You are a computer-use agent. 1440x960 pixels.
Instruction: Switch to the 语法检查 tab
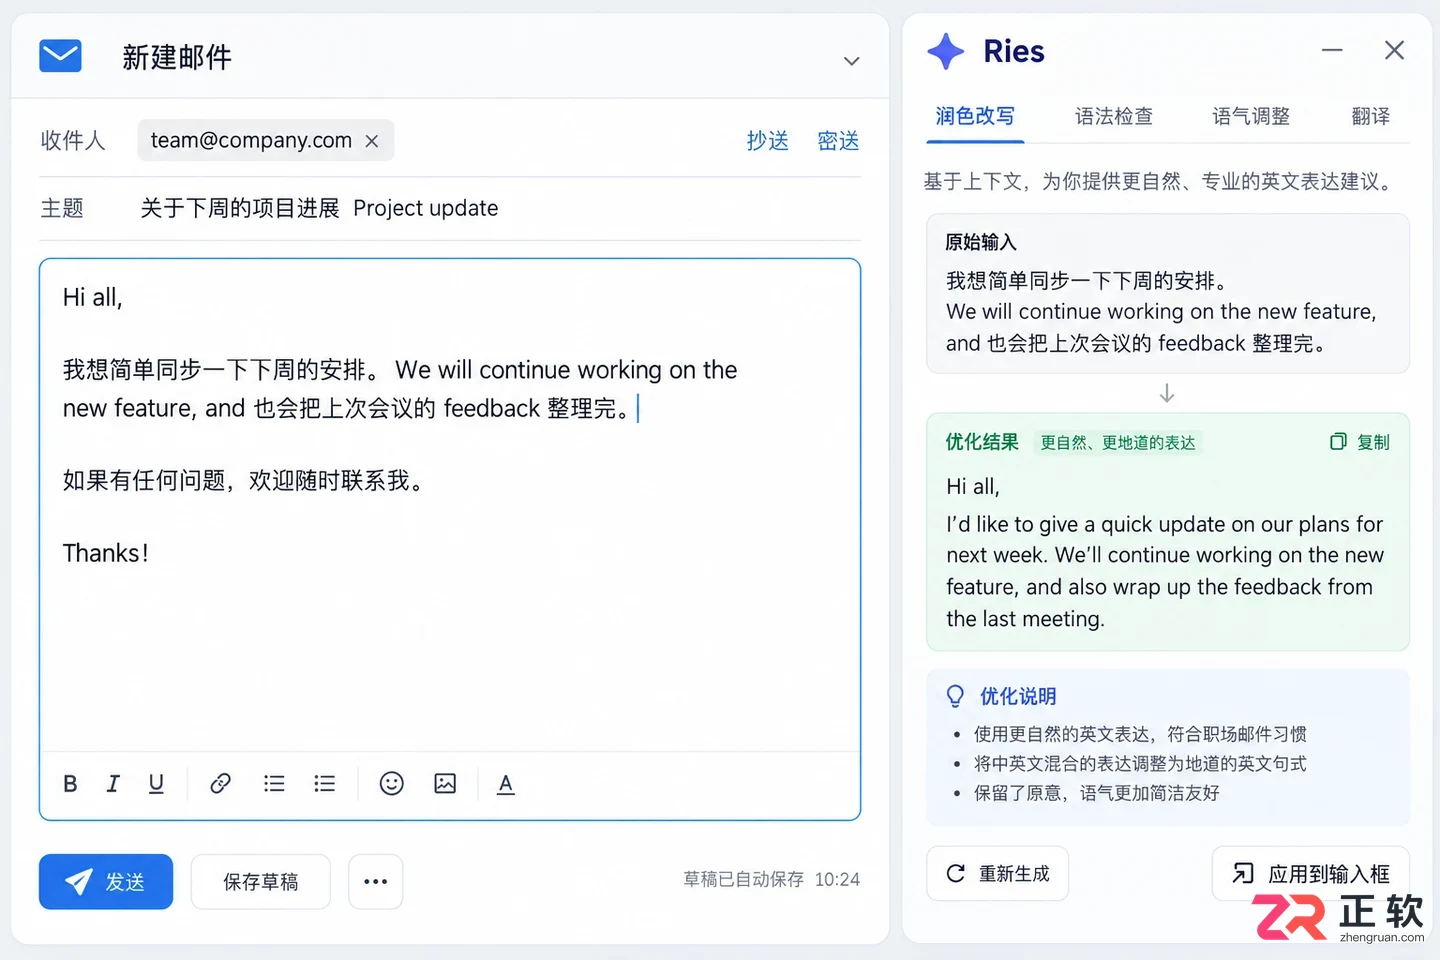point(1114,116)
